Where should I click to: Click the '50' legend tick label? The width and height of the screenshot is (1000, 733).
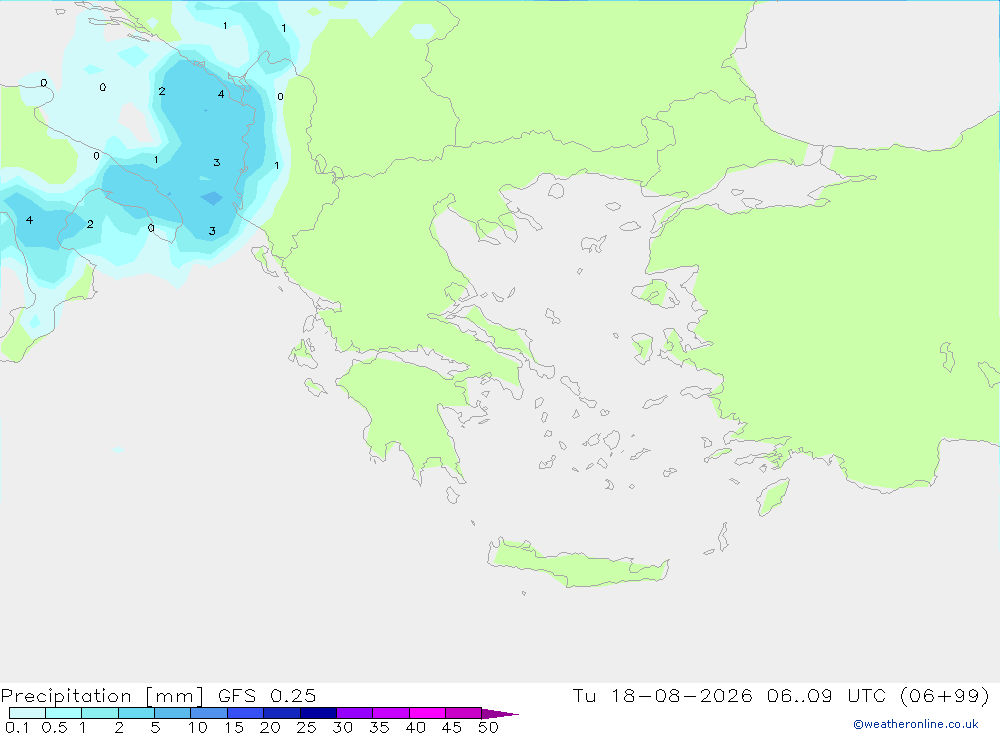coord(488,727)
